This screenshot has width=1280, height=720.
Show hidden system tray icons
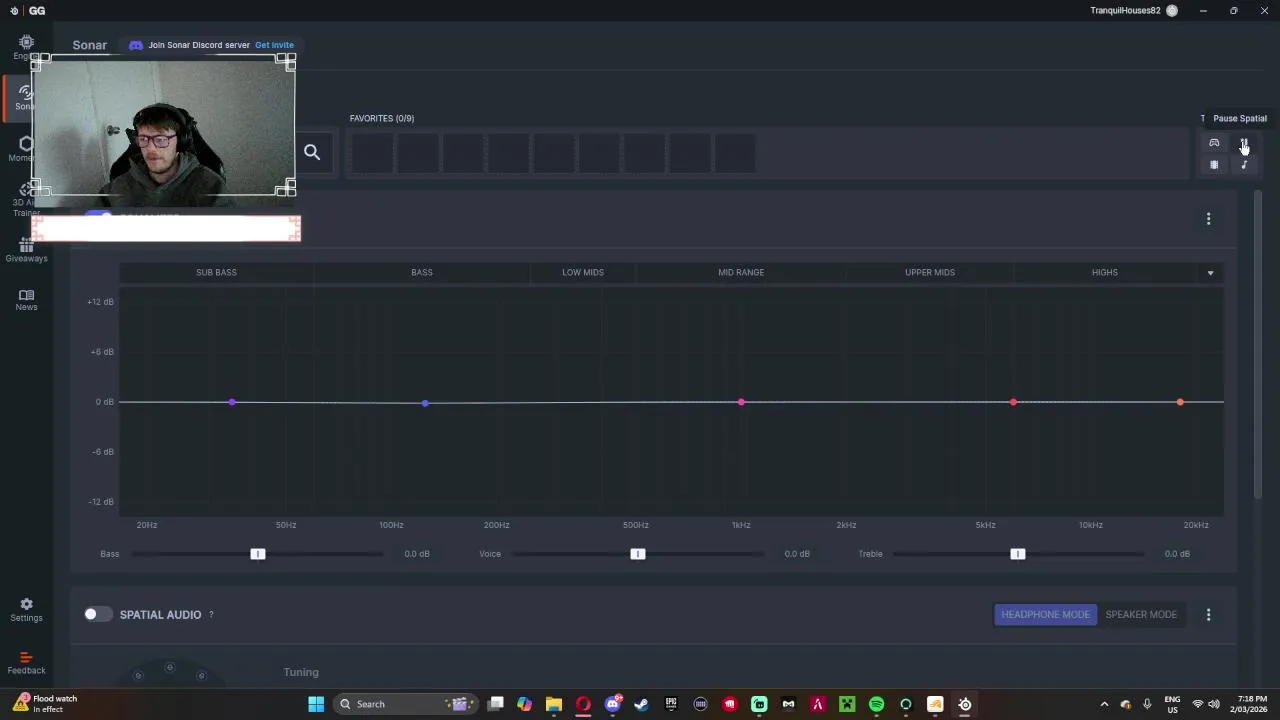[x=1104, y=704]
